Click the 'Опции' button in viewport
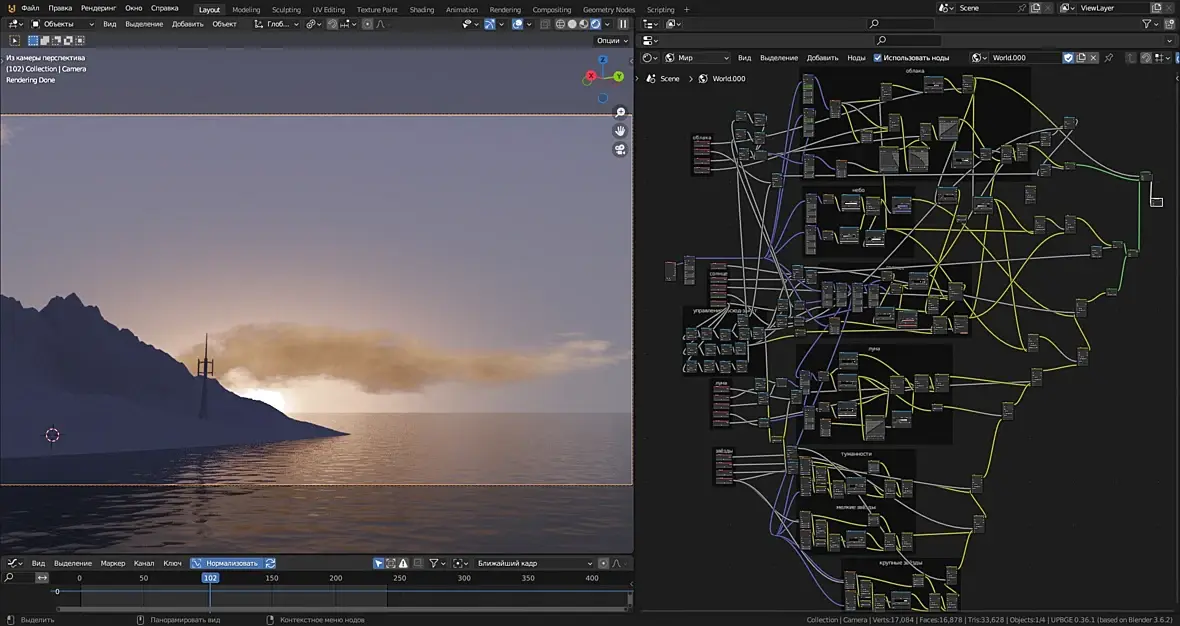Viewport: 1180px width, 626px height. point(611,41)
